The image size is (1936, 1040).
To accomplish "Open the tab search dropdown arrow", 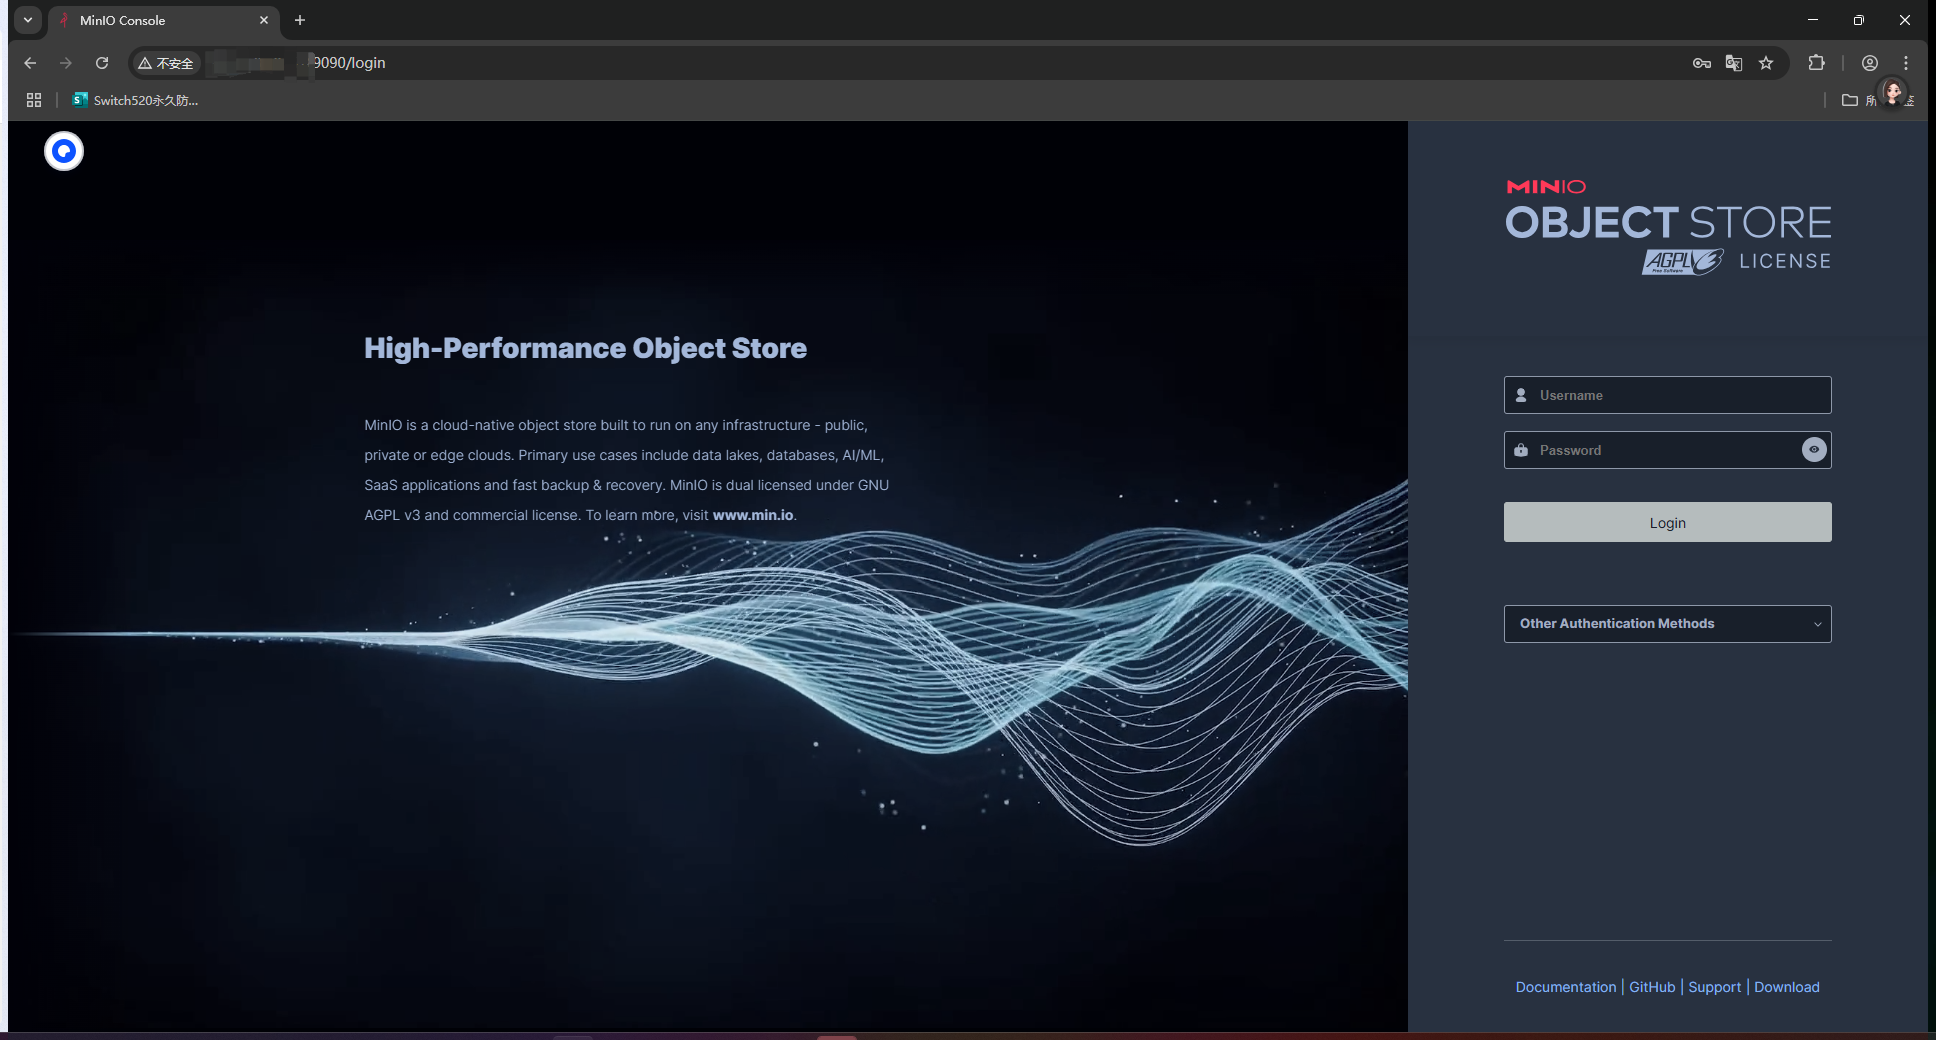I will 28,20.
